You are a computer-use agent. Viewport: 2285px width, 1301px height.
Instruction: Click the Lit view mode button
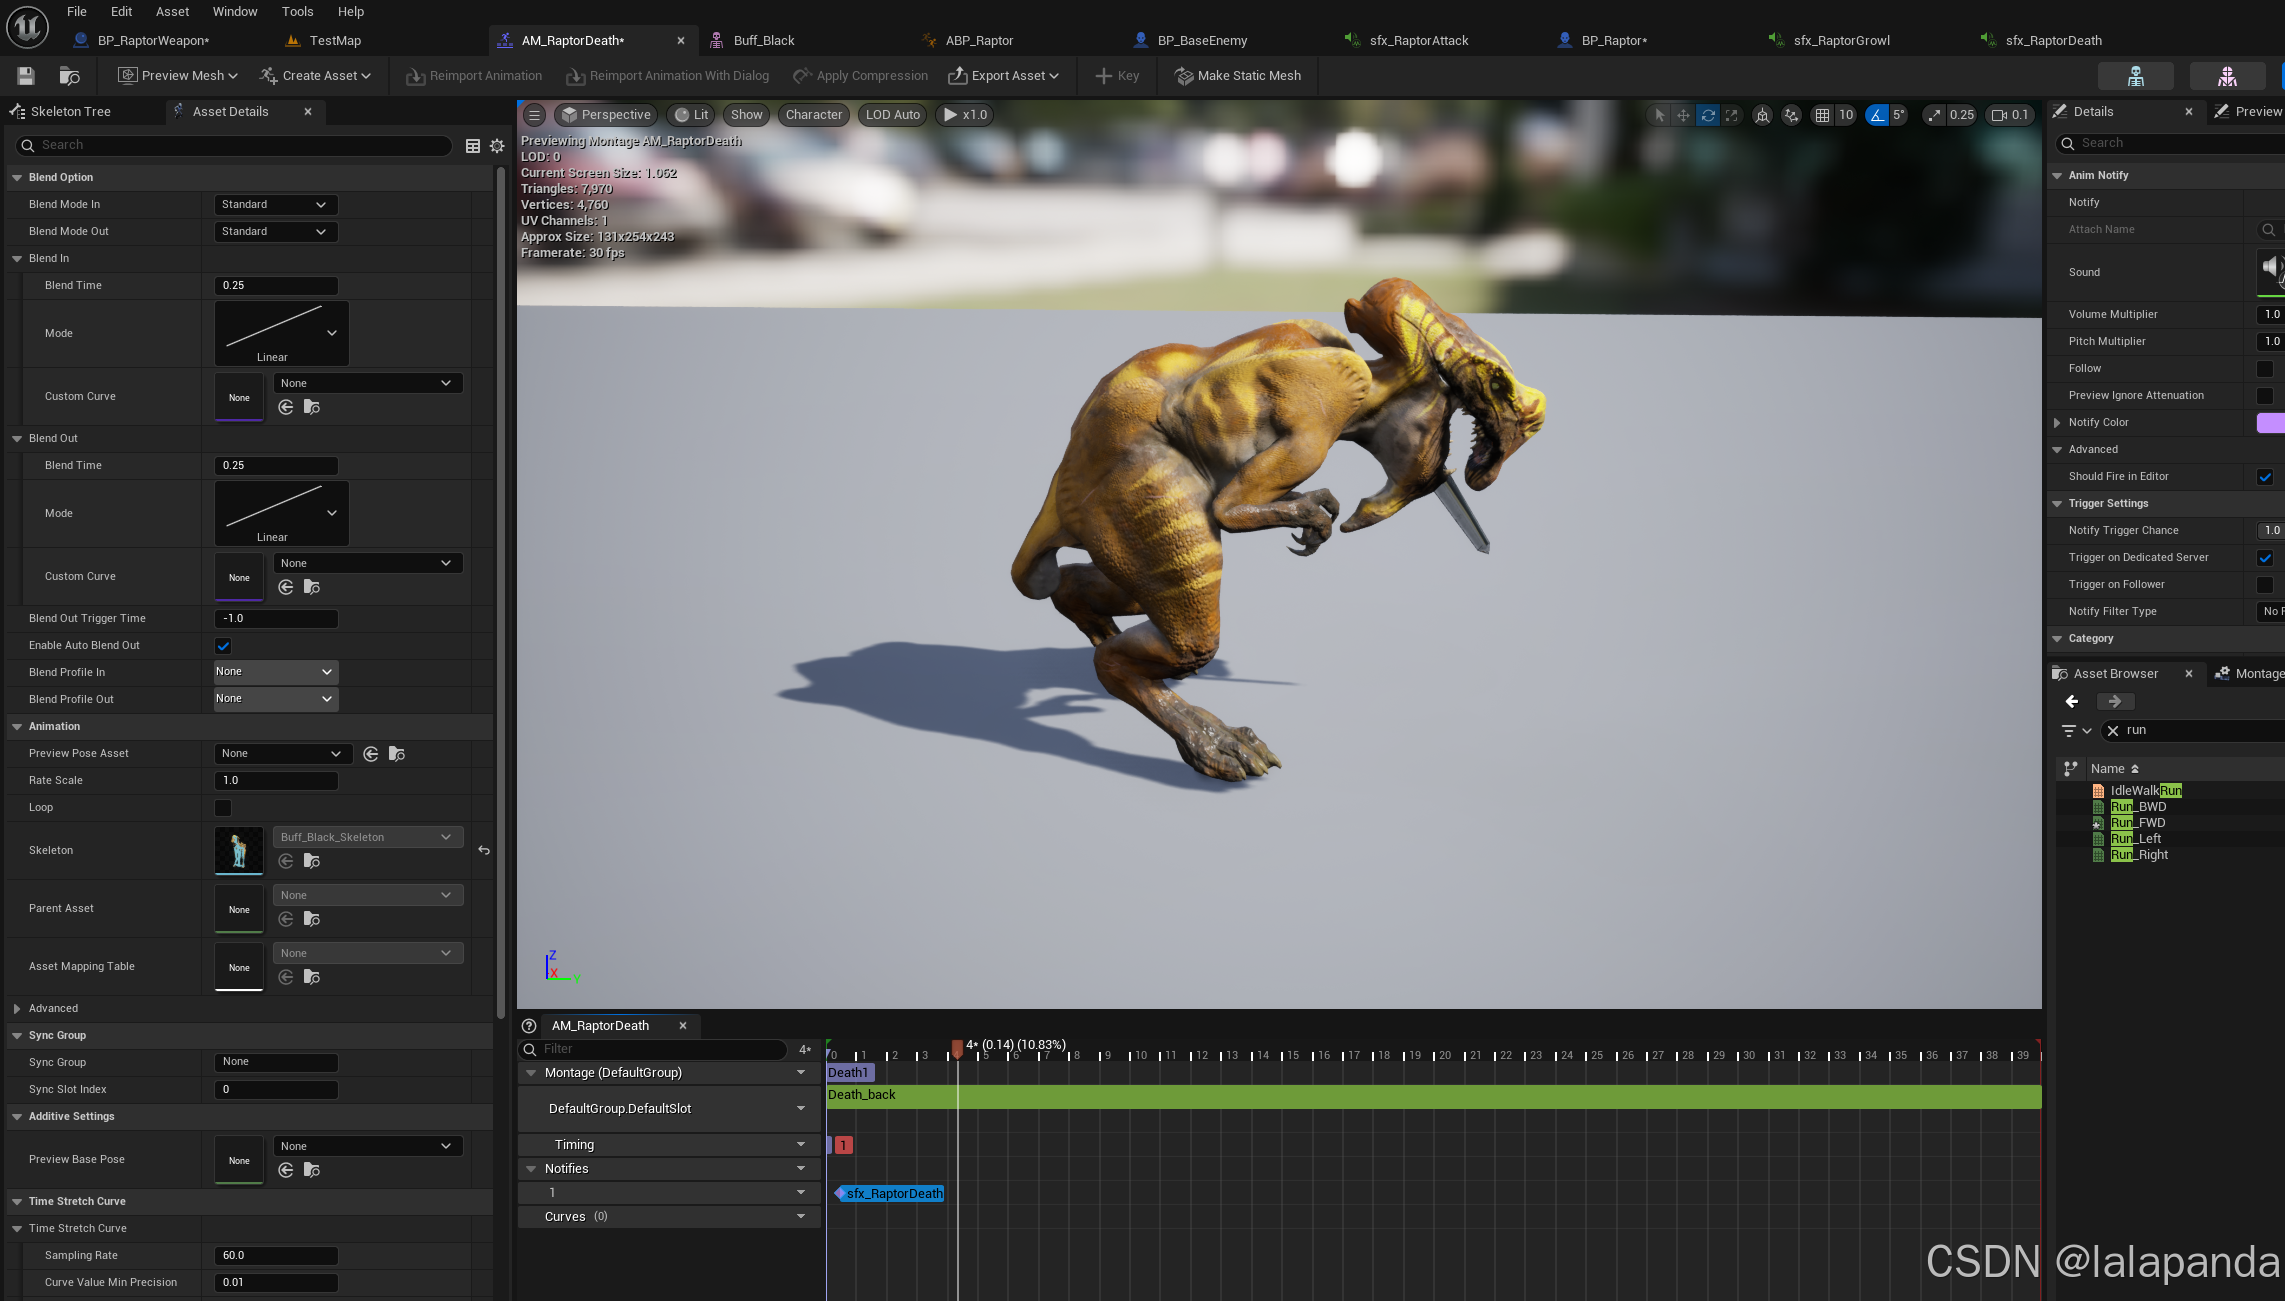(691, 115)
